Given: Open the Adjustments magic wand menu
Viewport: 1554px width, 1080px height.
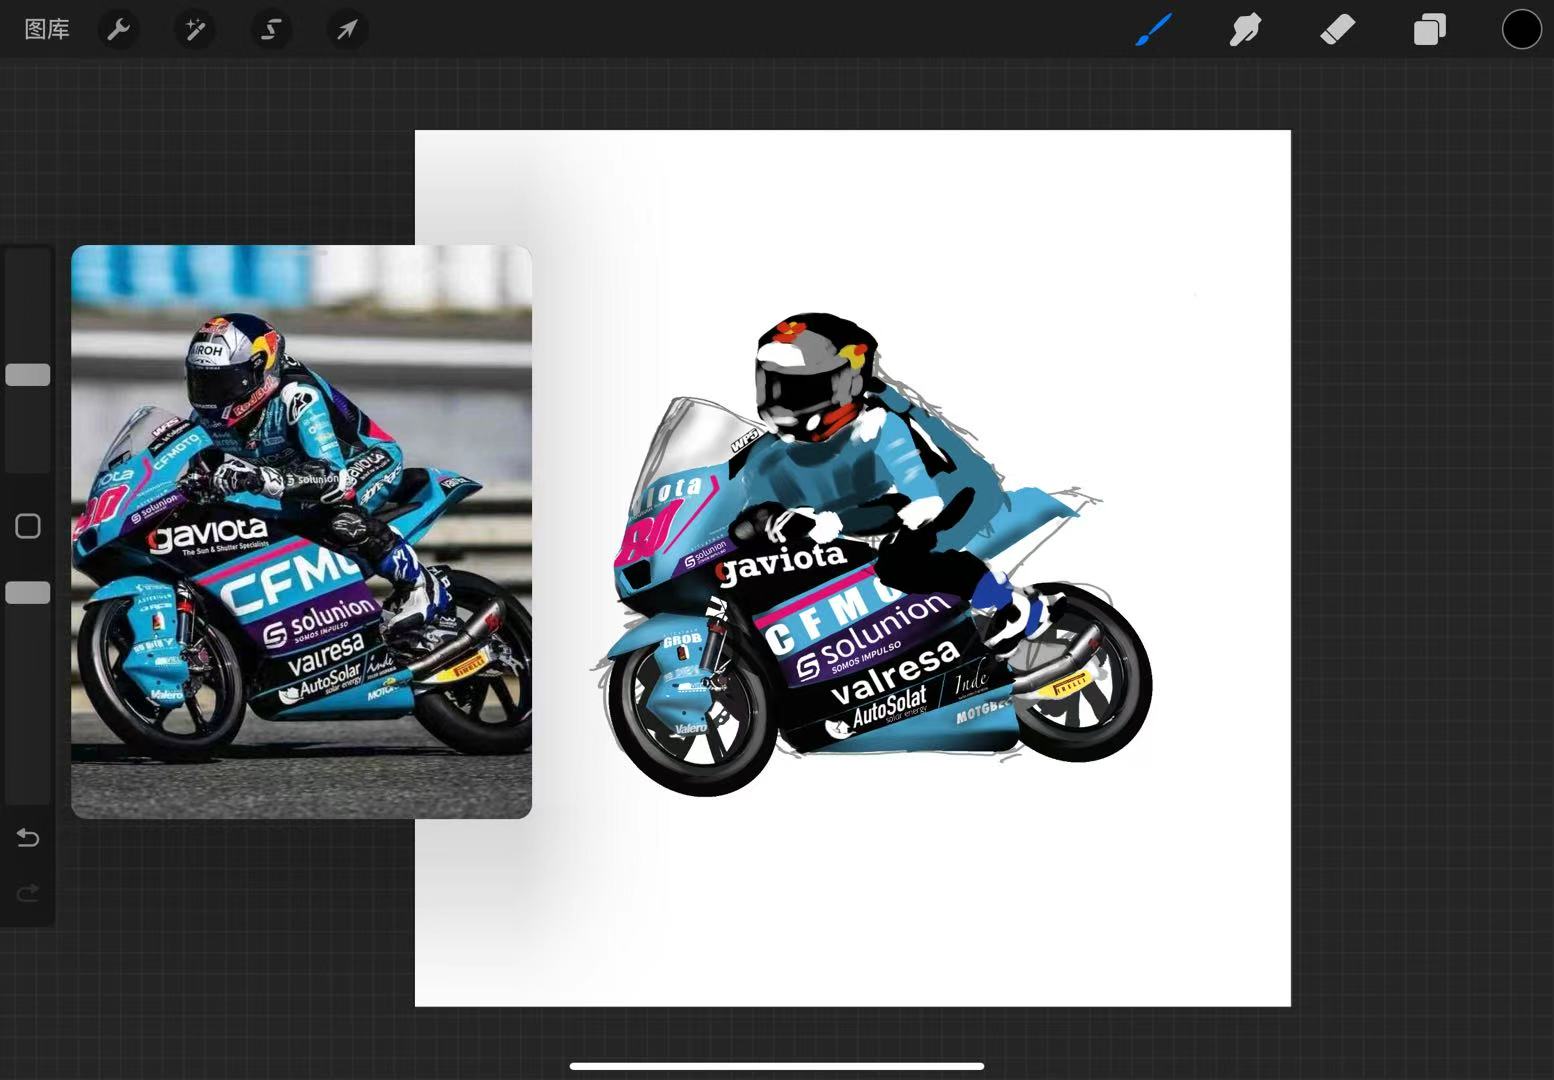Looking at the screenshot, I should click(x=195, y=30).
